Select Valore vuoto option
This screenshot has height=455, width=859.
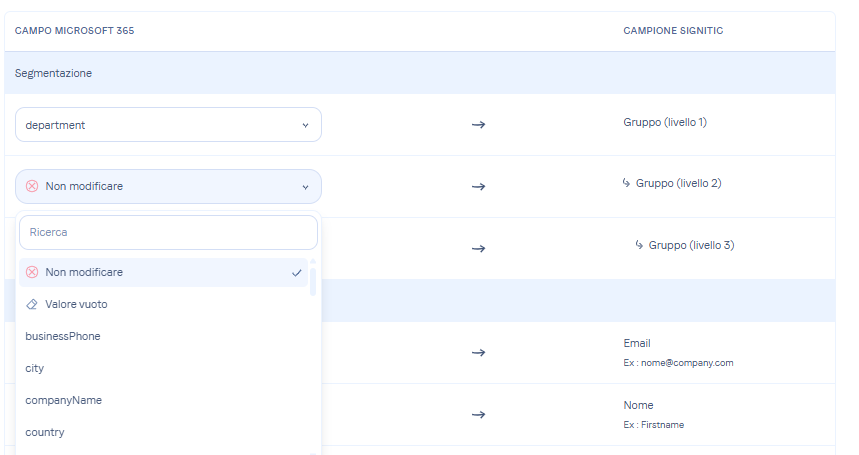point(76,304)
